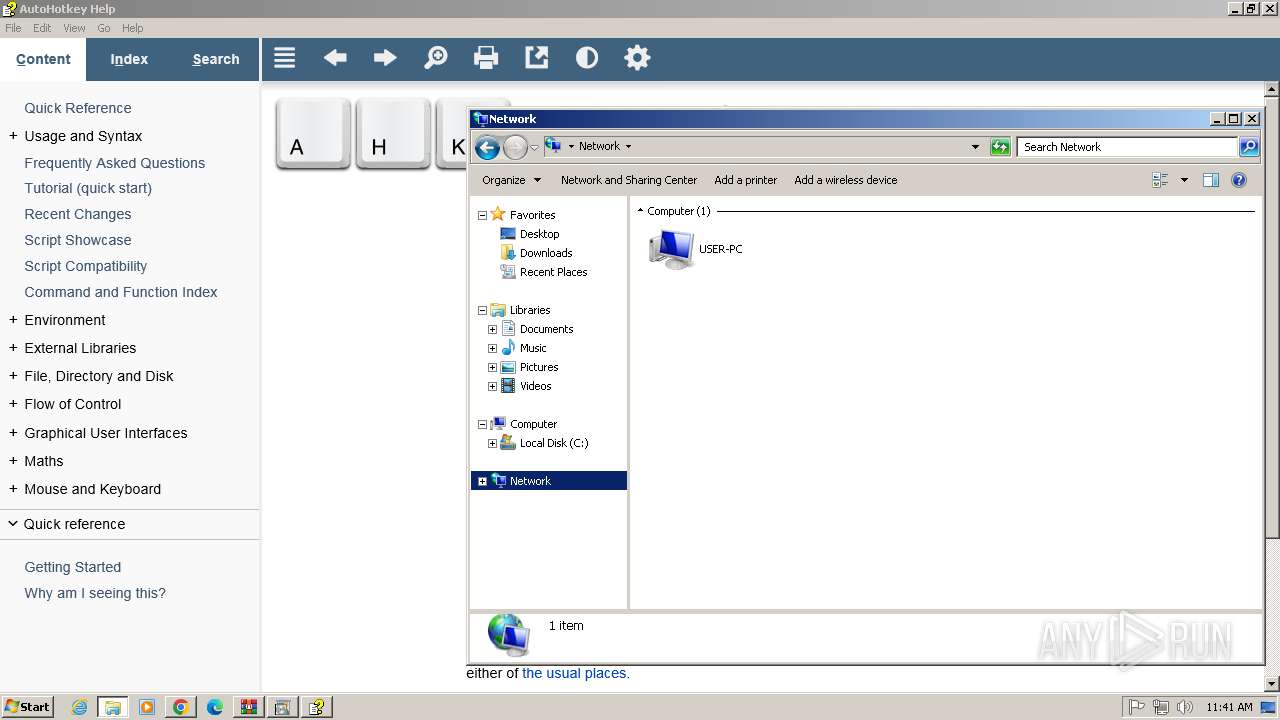This screenshot has width=1280, height=720.
Task: Click Add a printer
Action: click(x=746, y=180)
